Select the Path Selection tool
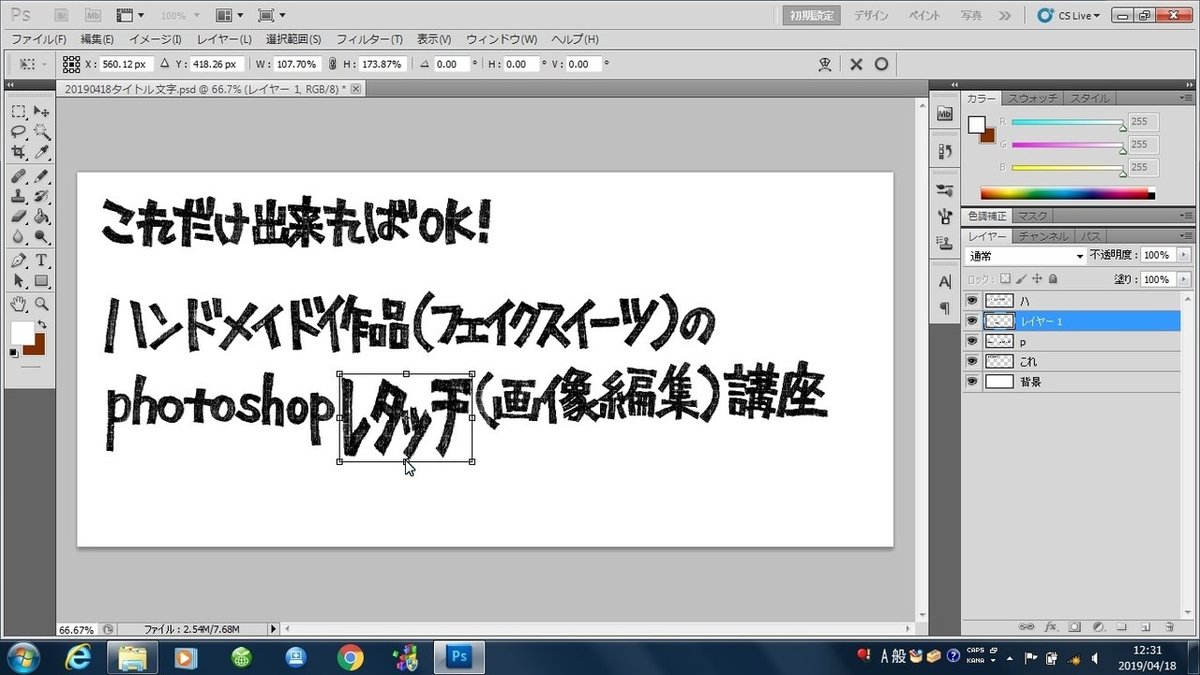The height and width of the screenshot is (675, 1200). 18,281
